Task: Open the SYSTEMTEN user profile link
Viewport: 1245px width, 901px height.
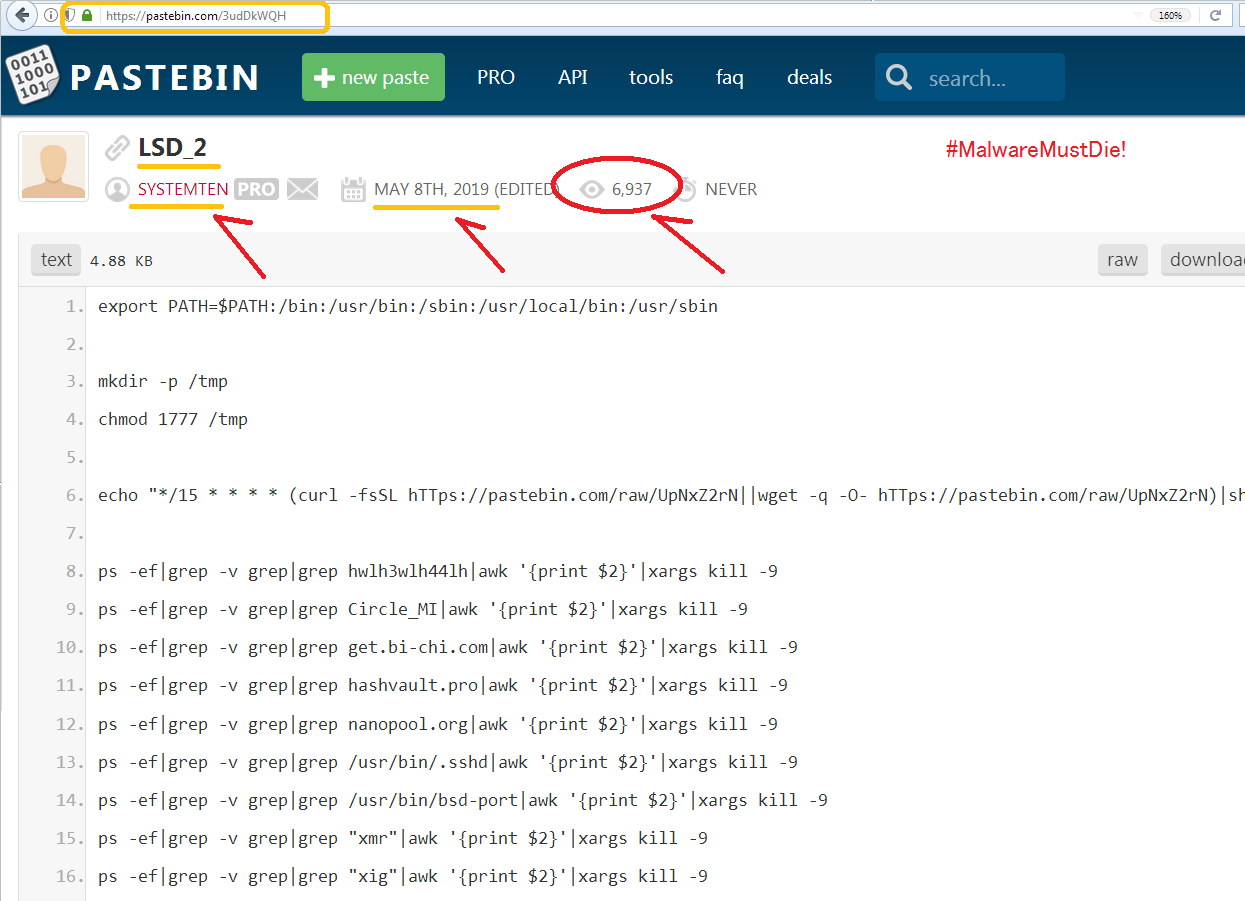Action: click(183, 189)
